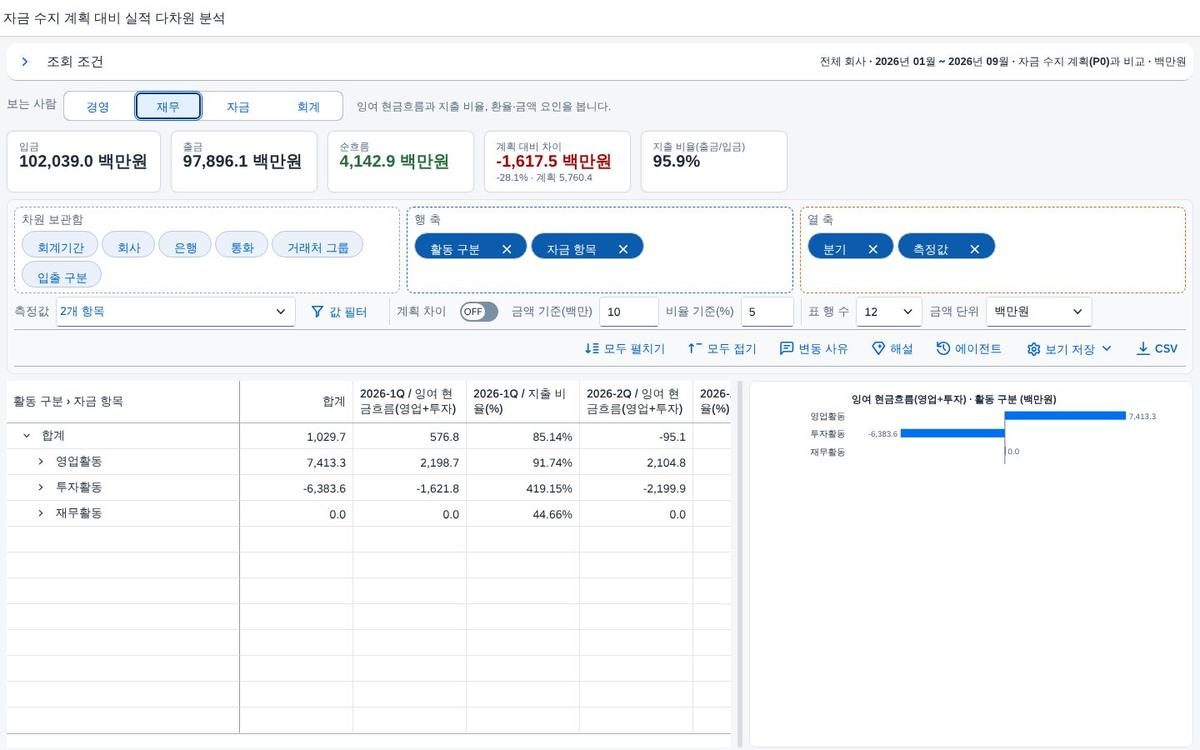Select the 회계기간 dimension chip

click(x=60, y=246)
